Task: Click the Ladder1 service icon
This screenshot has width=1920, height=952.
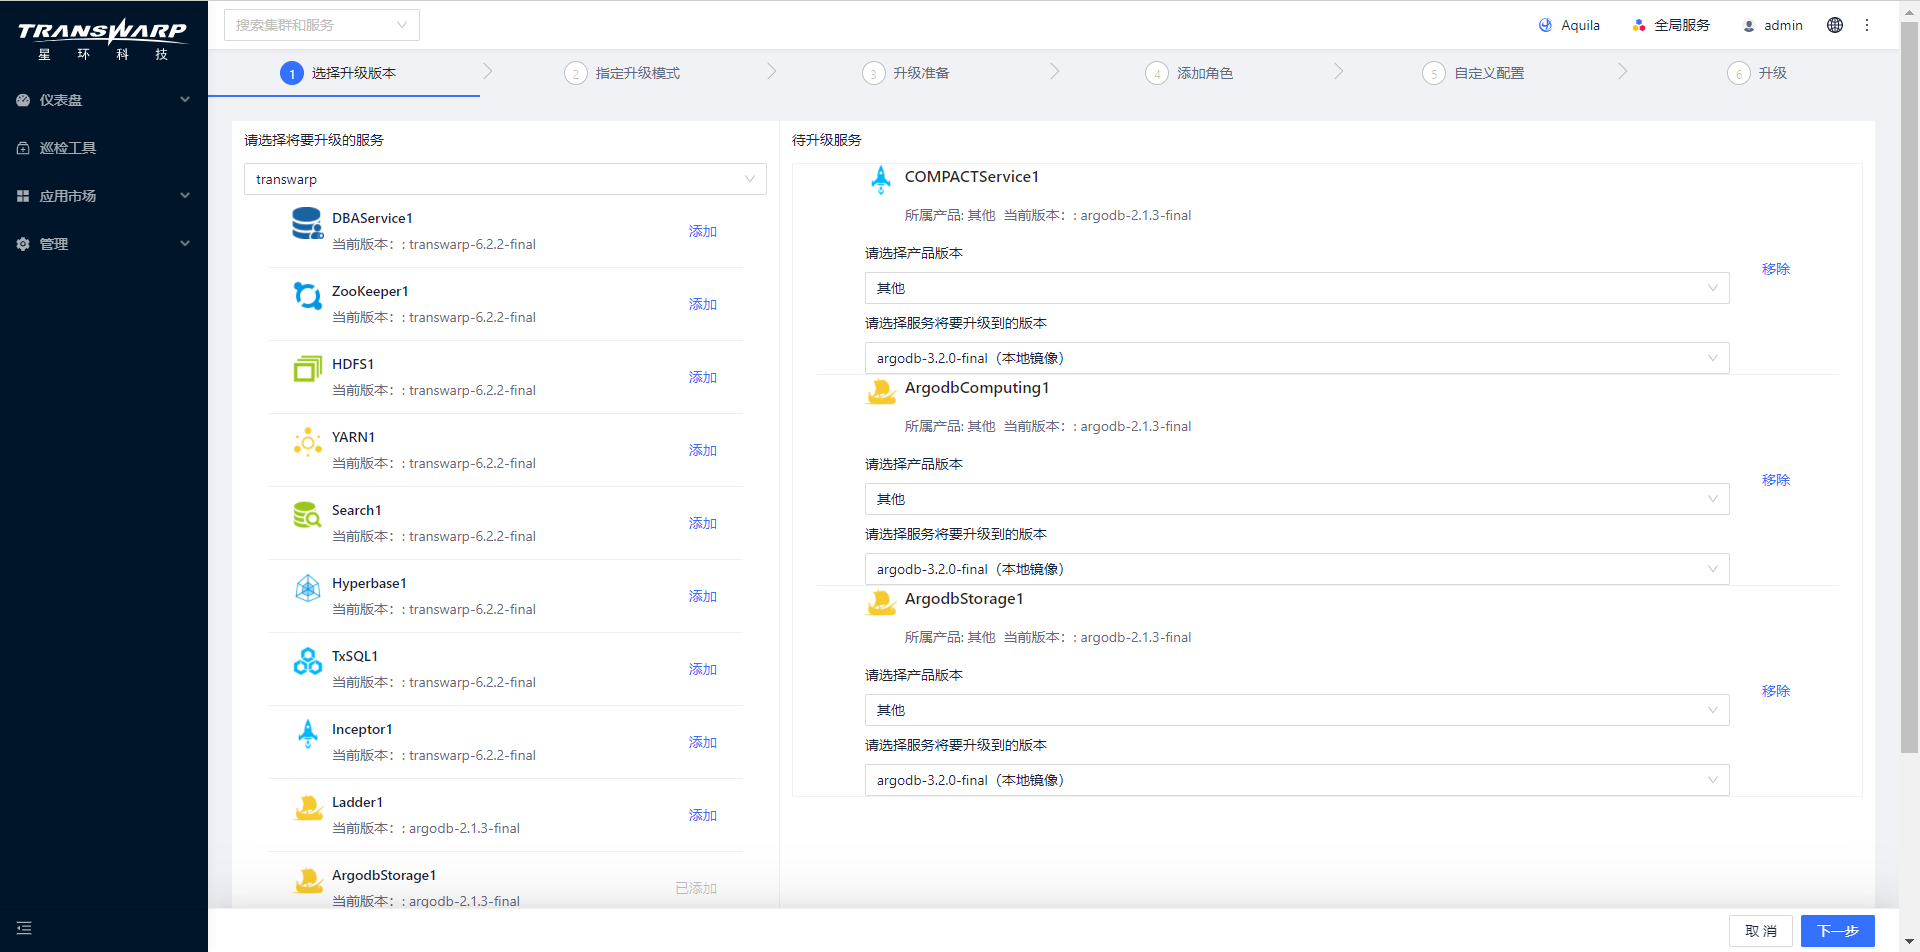Action: [x=308, y=807]
